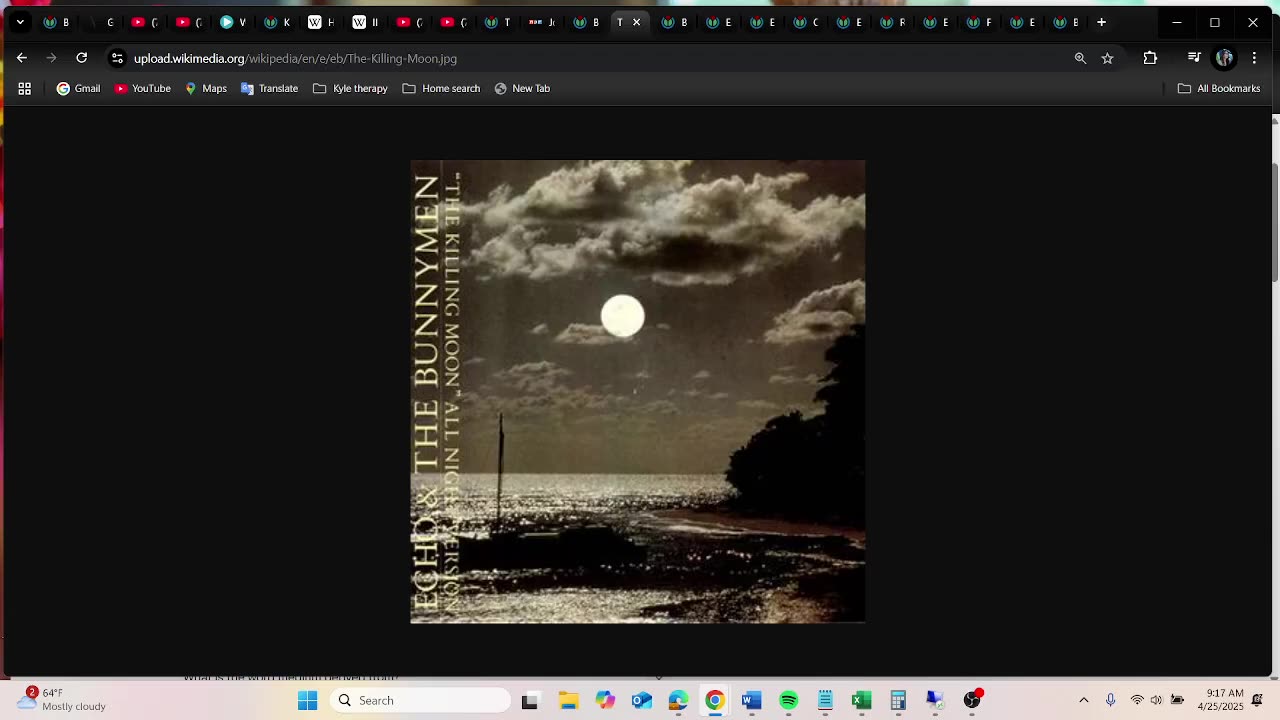This screenshot has width=1280, height=720.
Task: Open the Chrome profile avatar
Action: tap(1224, 58)
